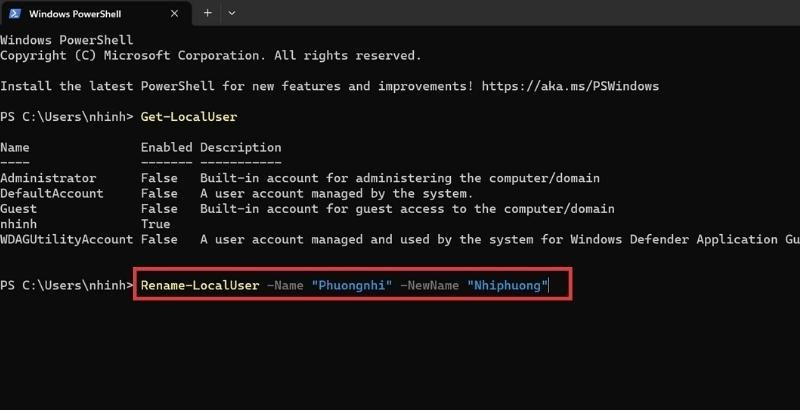This screenshot has height=410, width=800.
Task: Click the Rename-LocalUser command text
Action: pyautogui.click(x=200, y=285)
